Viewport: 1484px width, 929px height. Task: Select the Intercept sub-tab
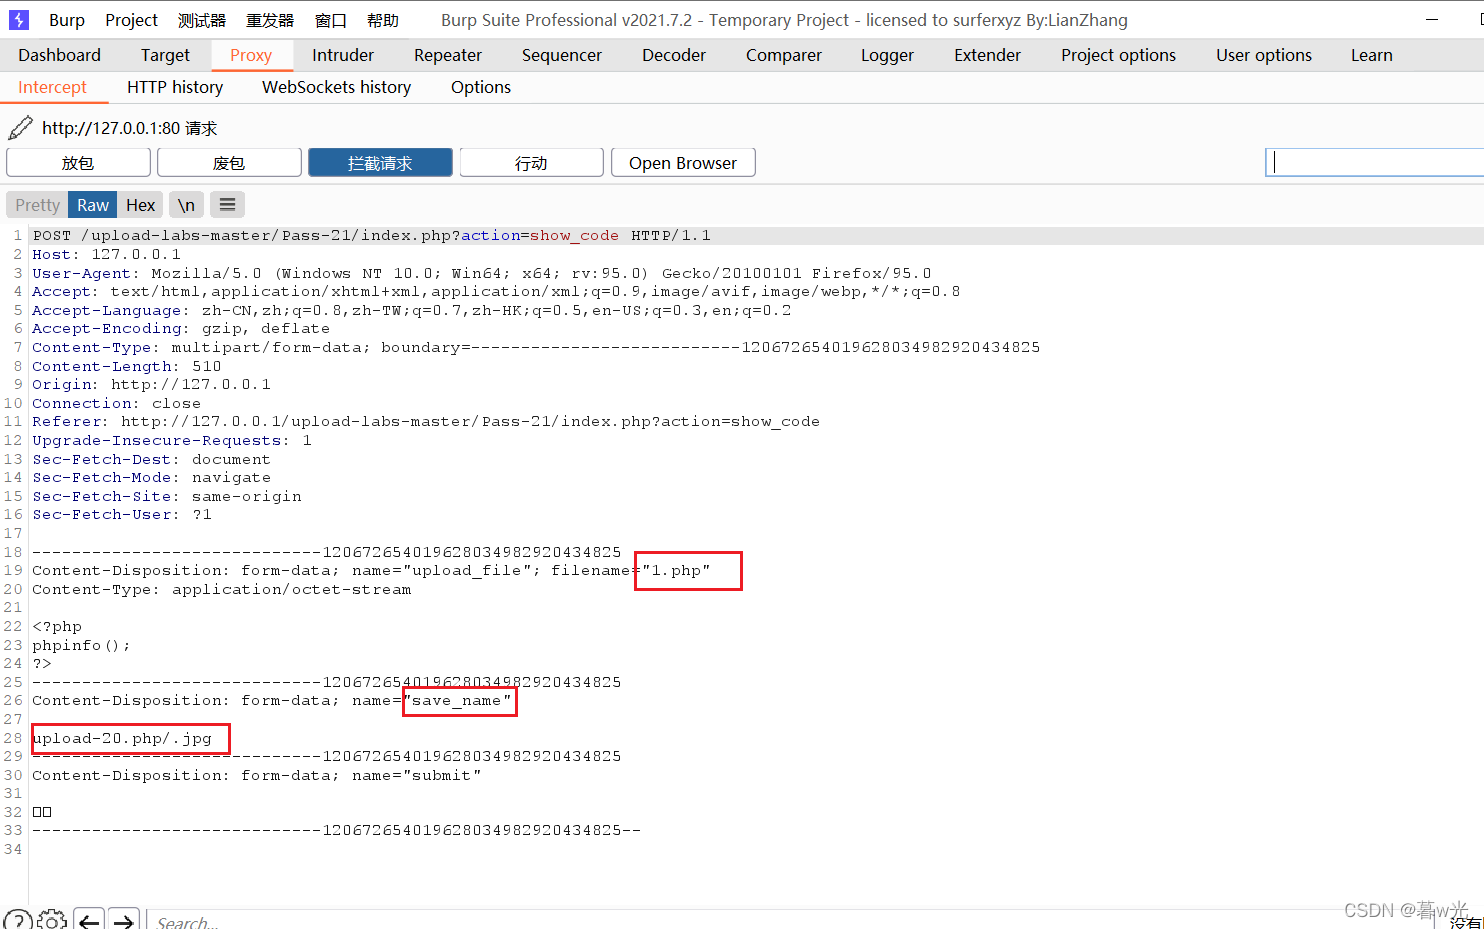pyautogui.click(x=53, y=87)
